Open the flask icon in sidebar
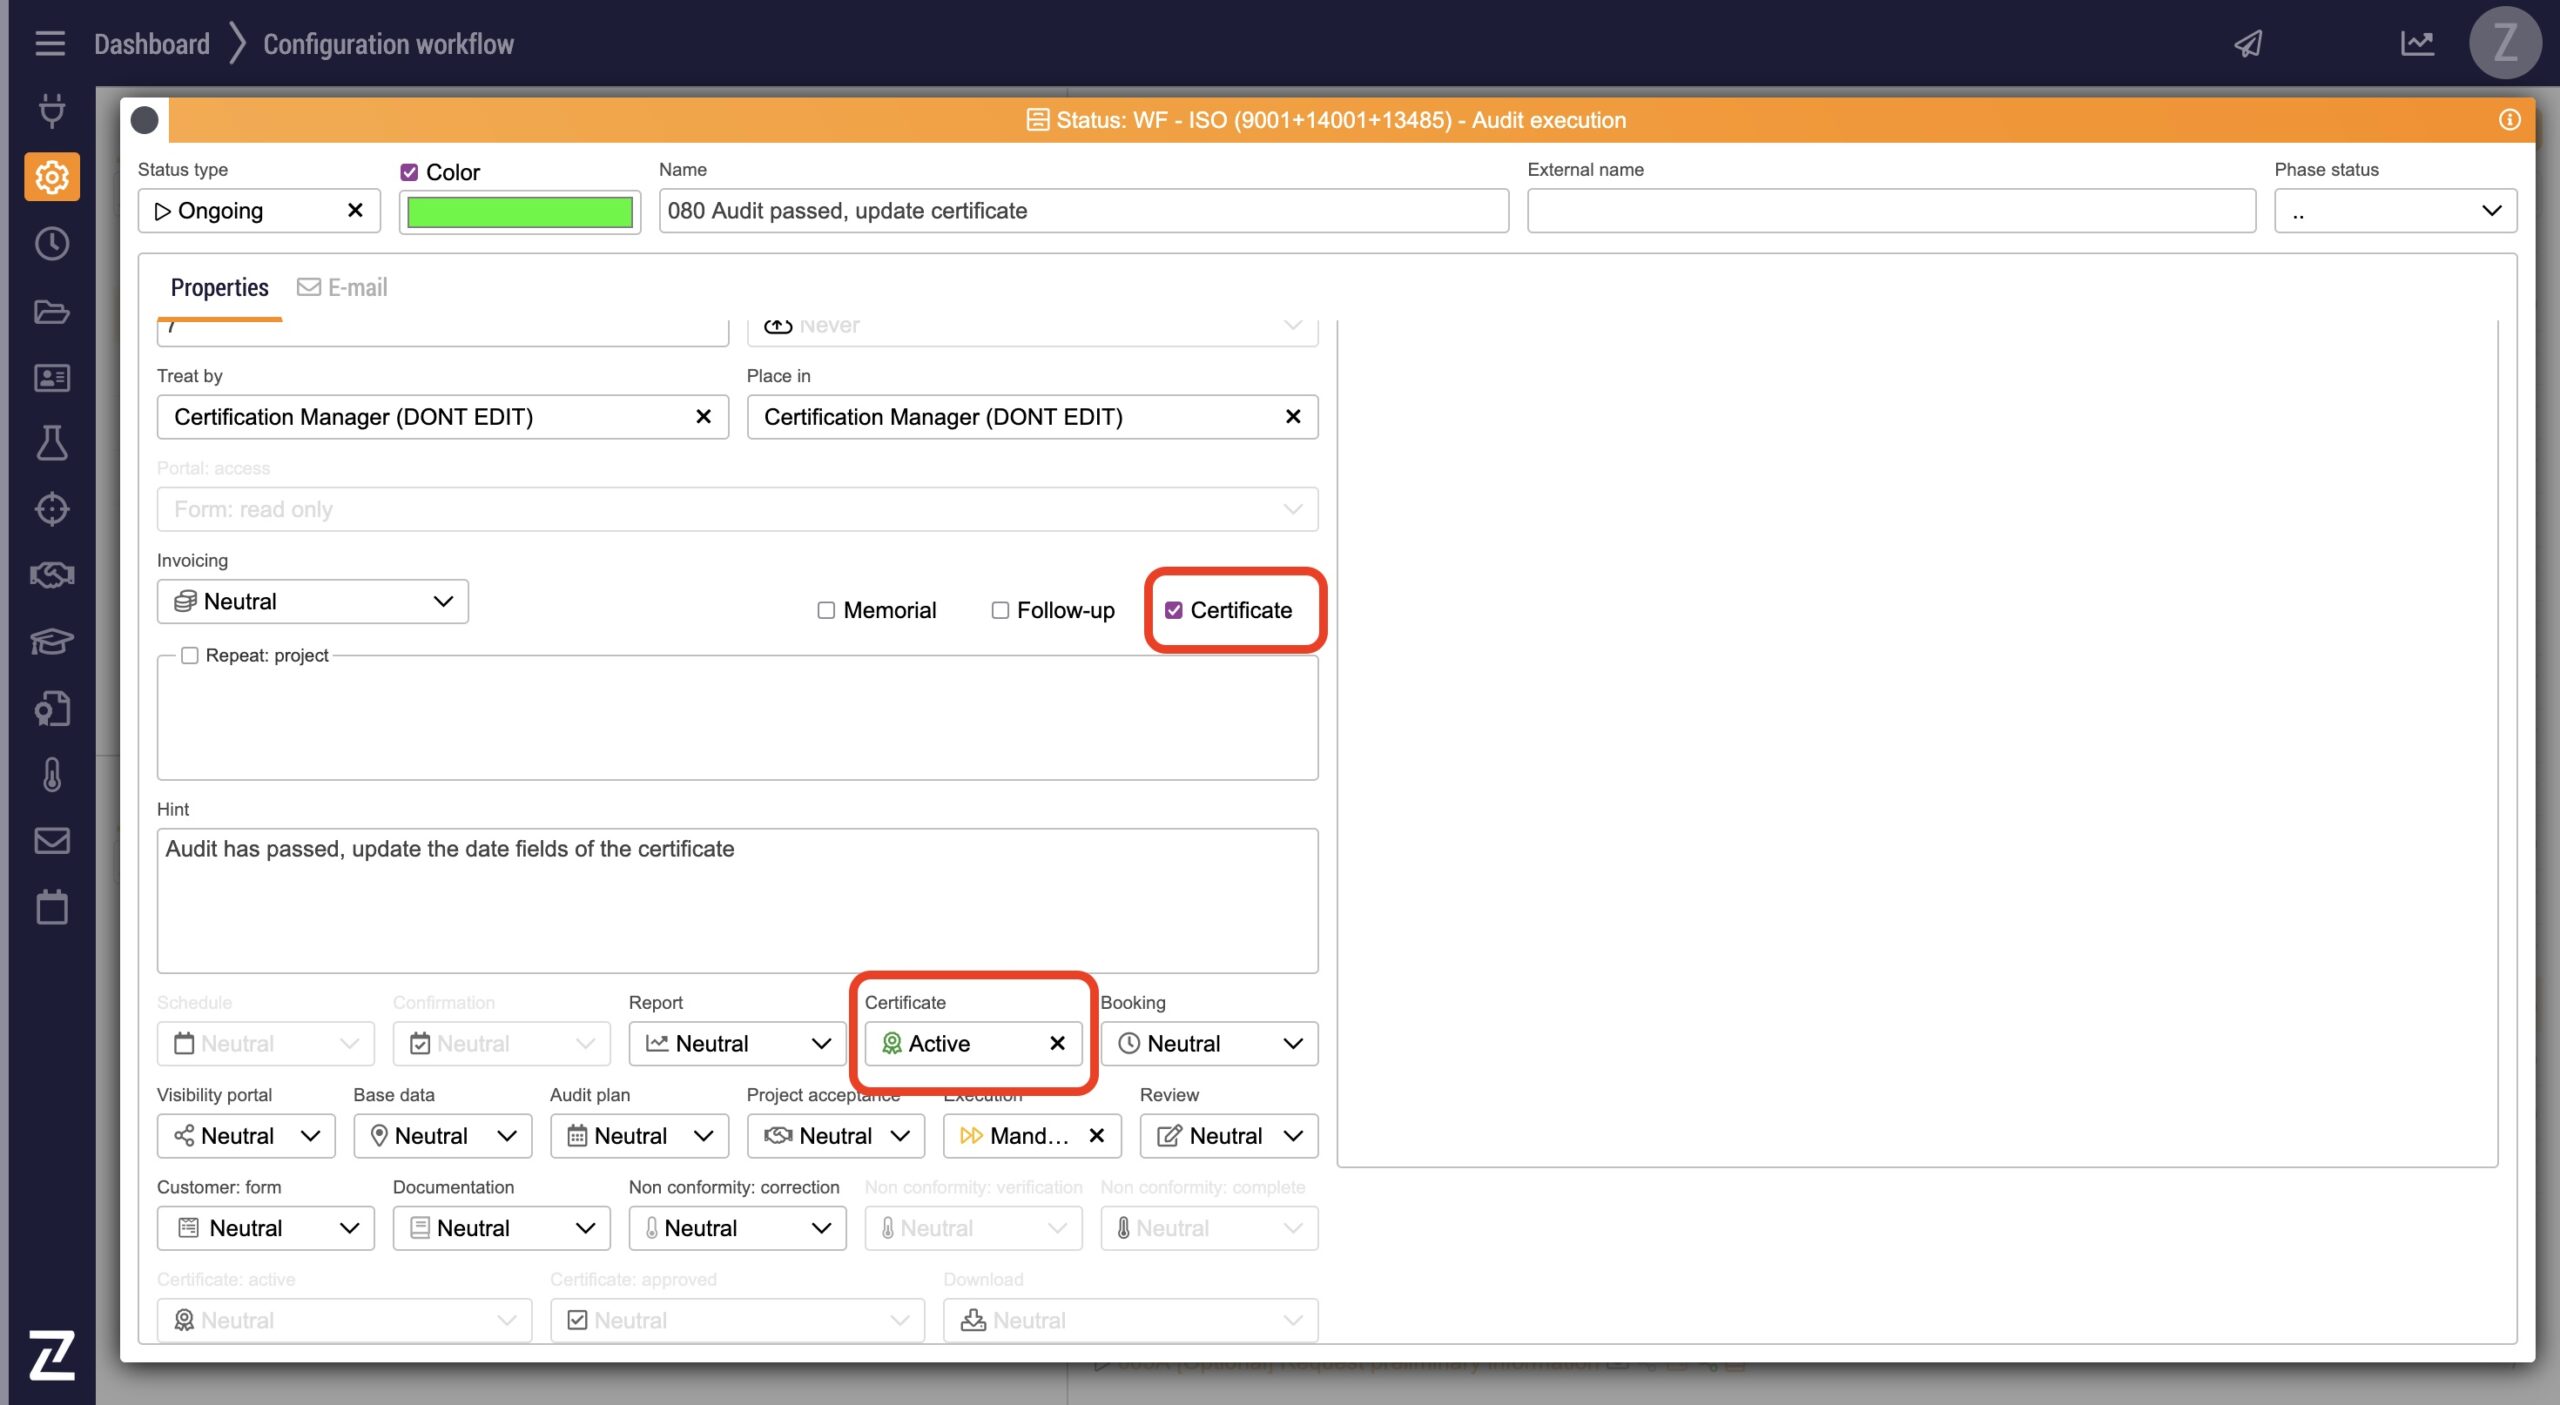Image resolution: width=2560 pixels, height=1405 pixels. coord(52,443)
